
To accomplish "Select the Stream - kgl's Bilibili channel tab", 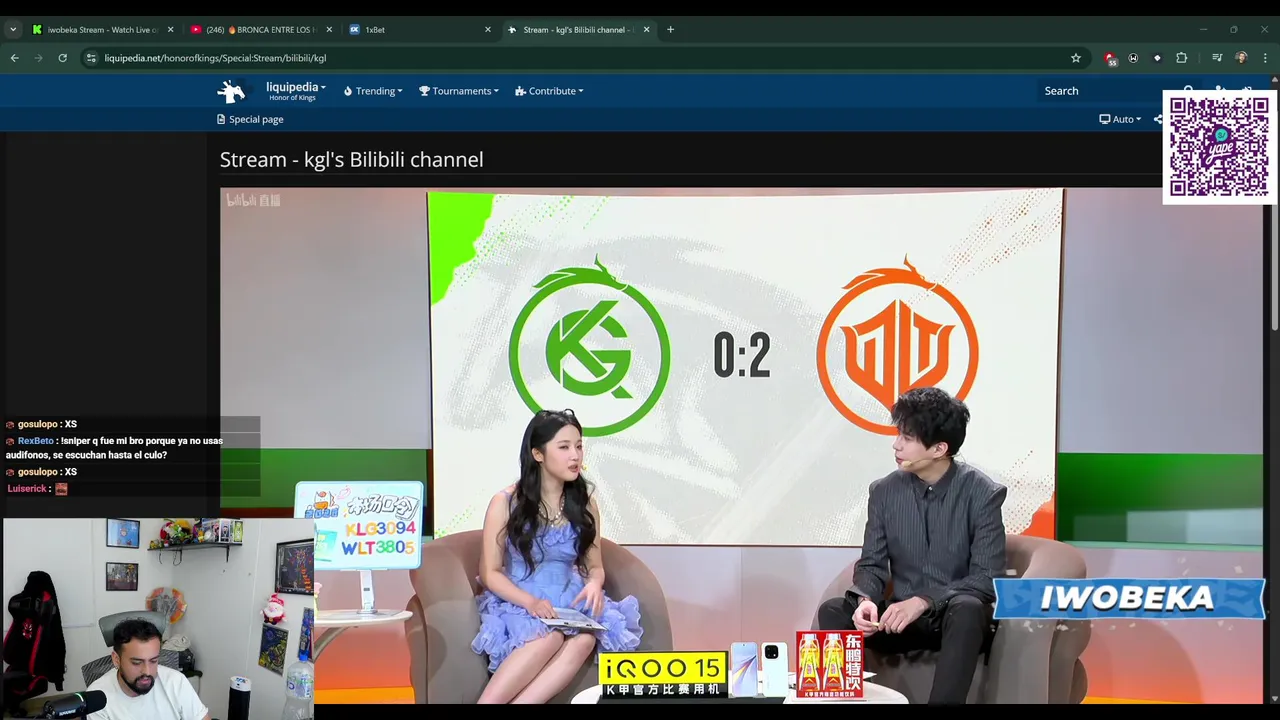I will pyautogui.click(x=578, y=30).
